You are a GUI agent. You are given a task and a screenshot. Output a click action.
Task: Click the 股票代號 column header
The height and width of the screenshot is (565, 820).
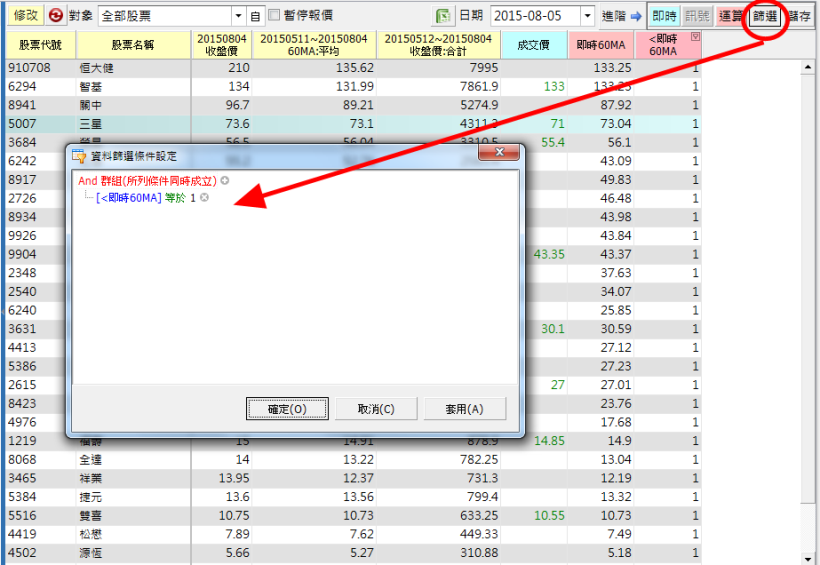click(x=40, y=45)
